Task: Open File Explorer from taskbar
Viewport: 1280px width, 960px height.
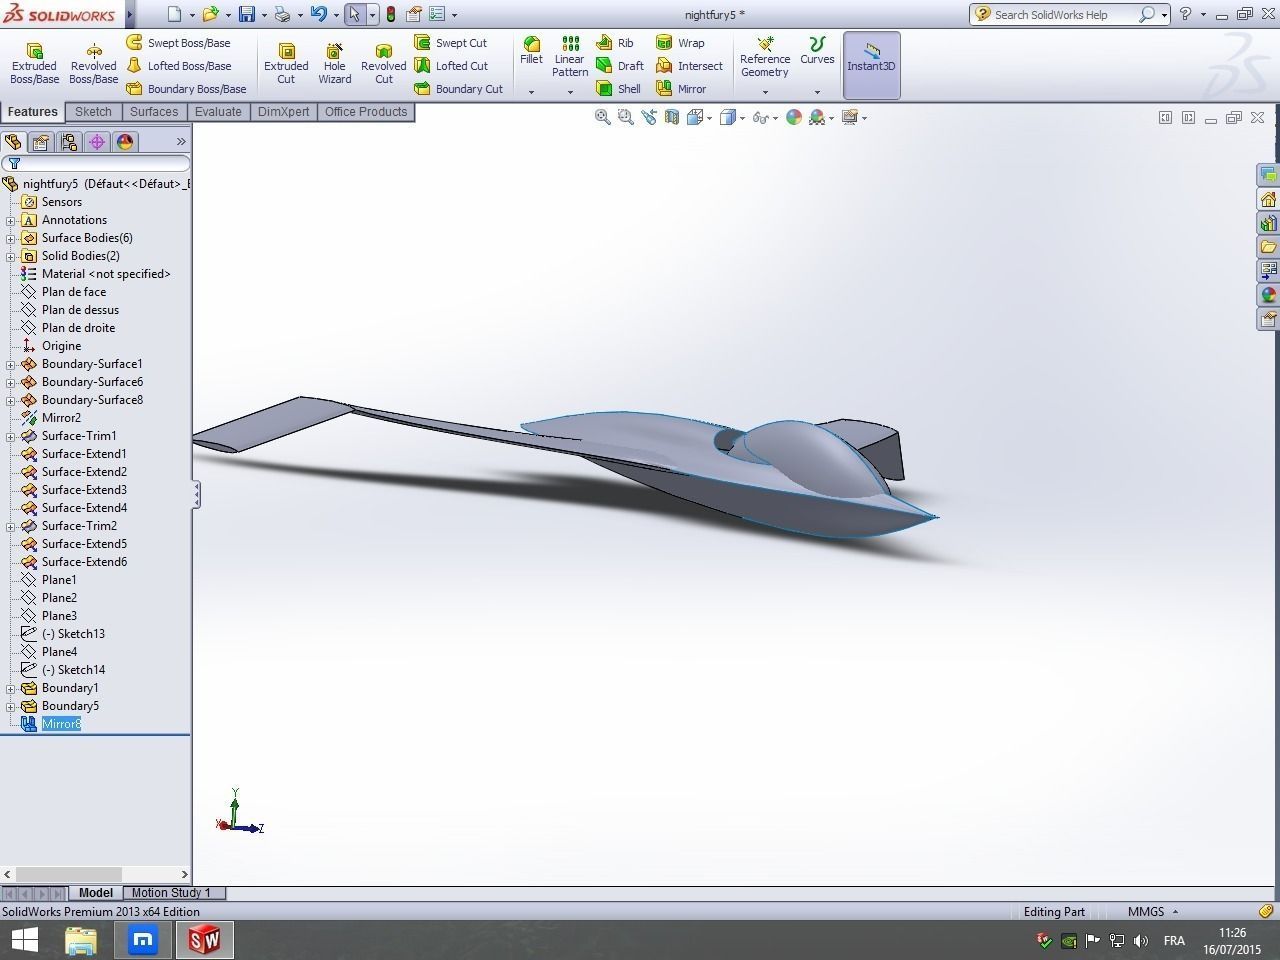Action: [81, 940]
